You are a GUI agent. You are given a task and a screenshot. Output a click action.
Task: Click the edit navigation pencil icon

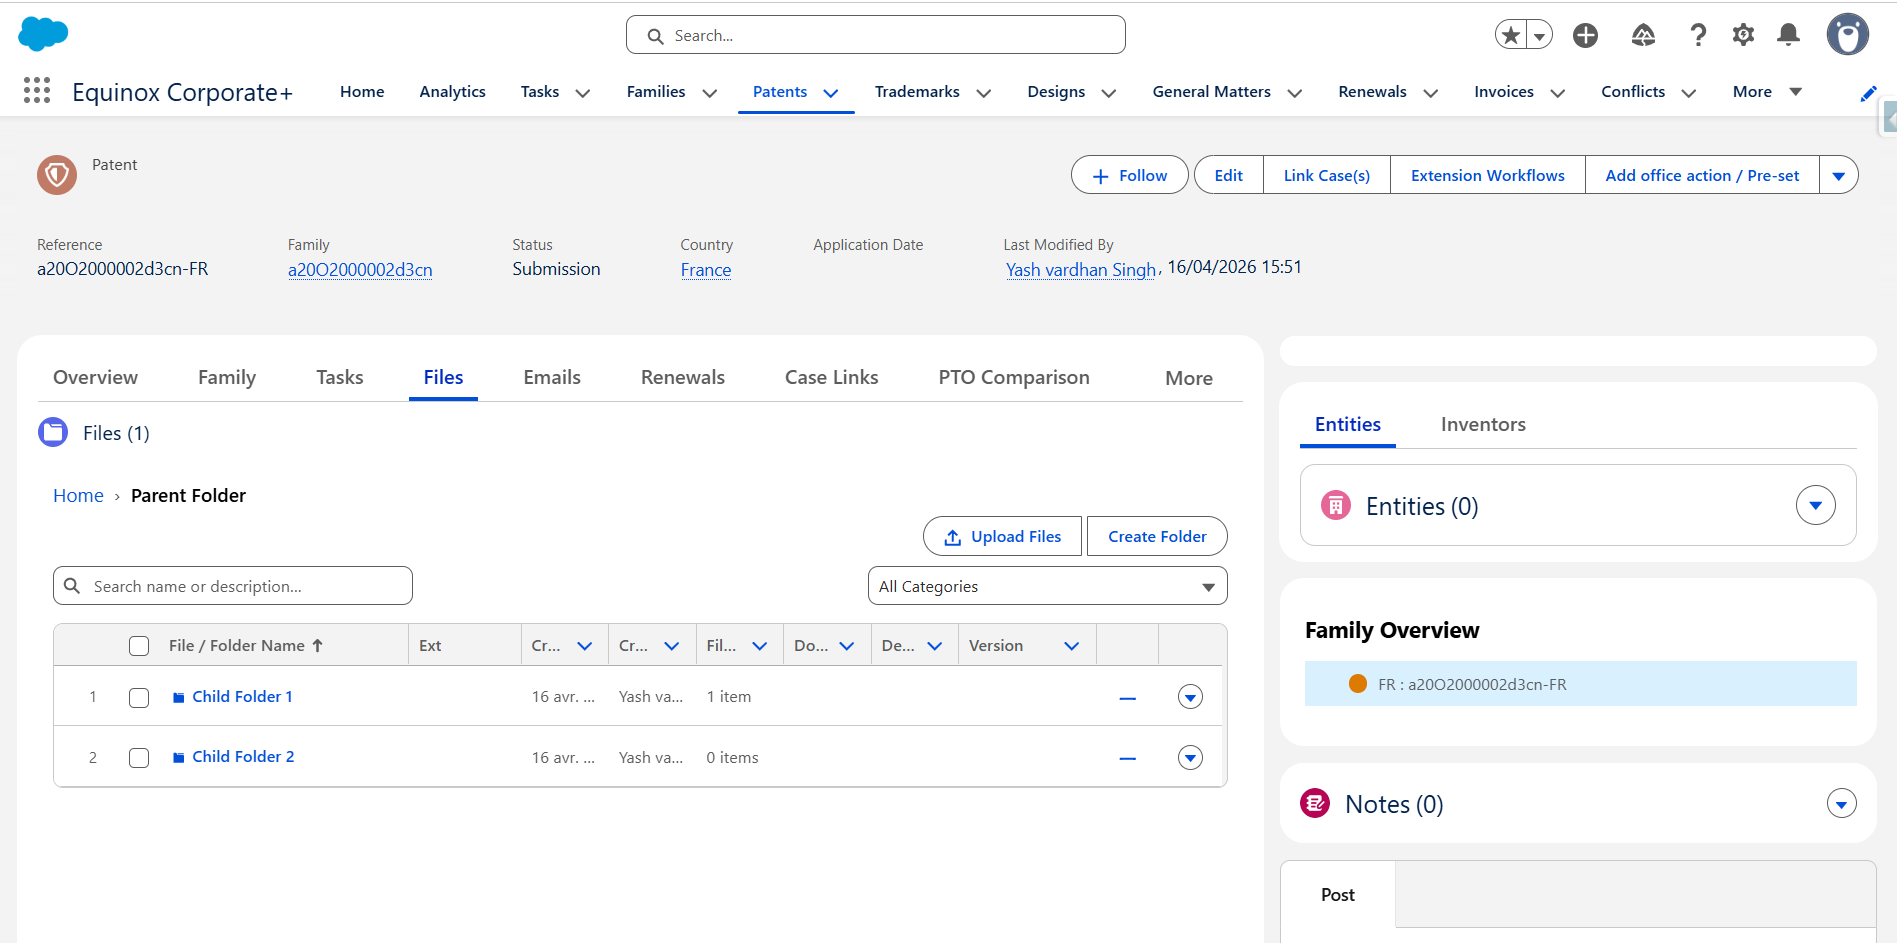pos(1868,93)
